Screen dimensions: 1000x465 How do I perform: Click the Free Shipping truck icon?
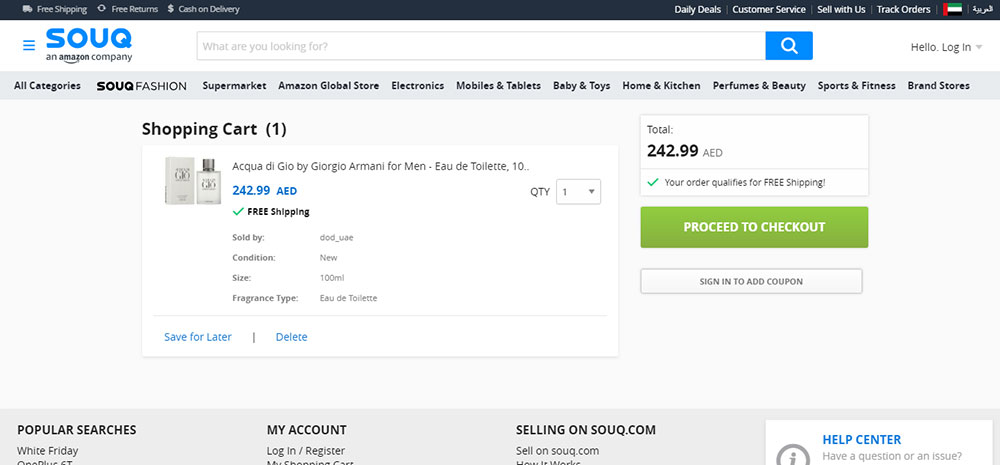coord(27,9)
